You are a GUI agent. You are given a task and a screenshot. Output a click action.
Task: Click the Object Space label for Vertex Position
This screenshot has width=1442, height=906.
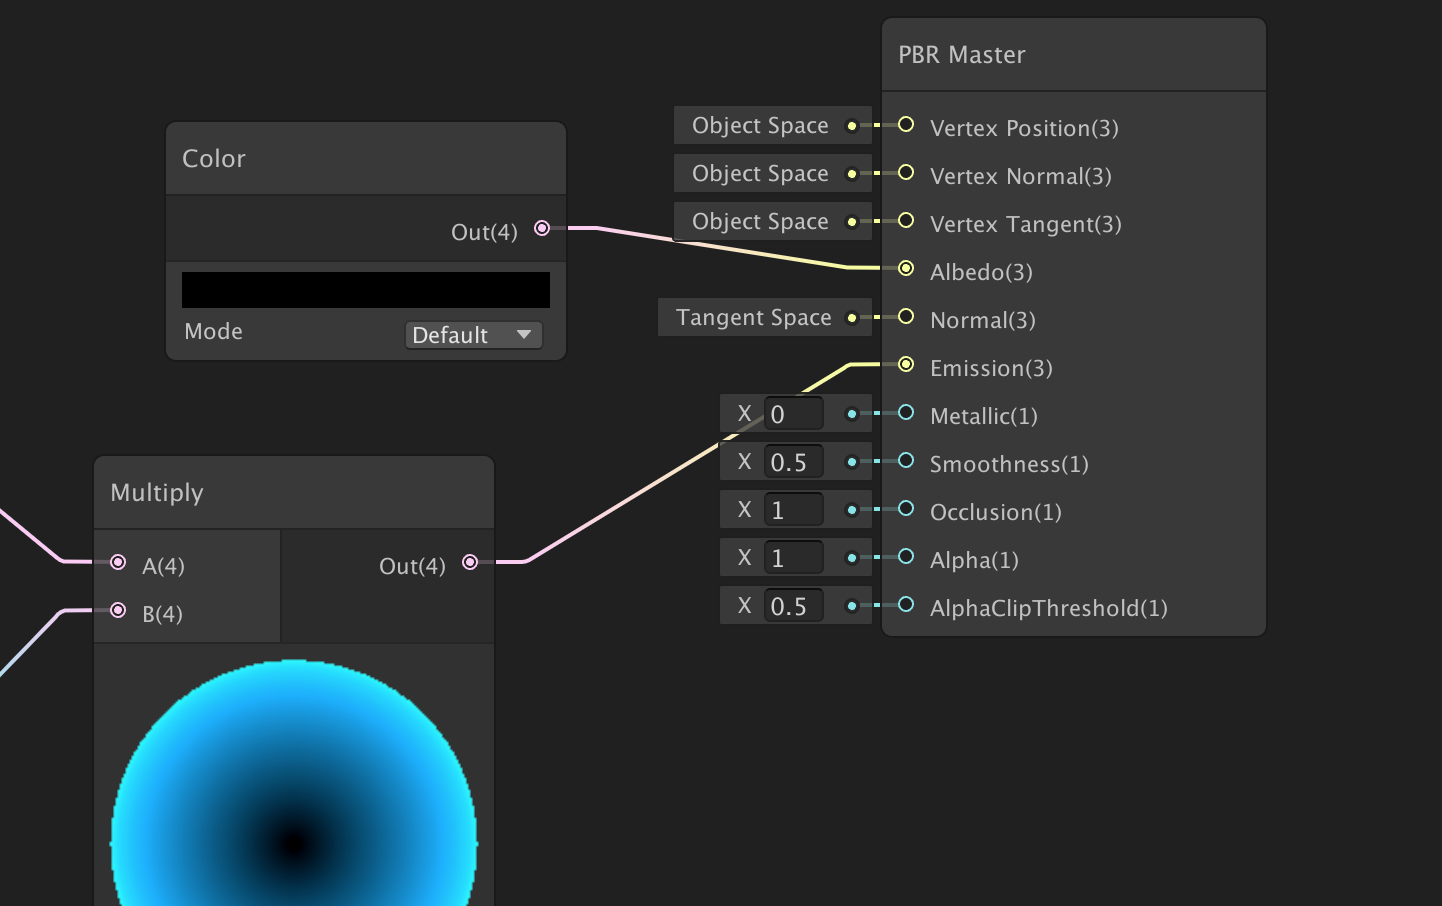coord(760,125)
